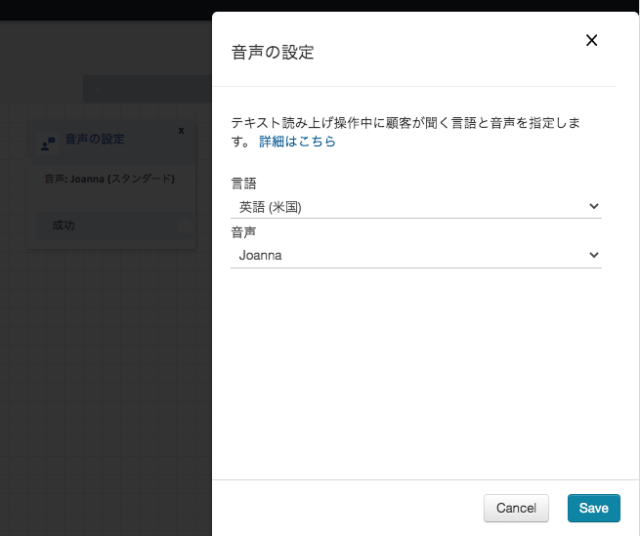Click the 音声: Joanna (スタンダード) block text
640x536 pixels.
coord(109,179)
